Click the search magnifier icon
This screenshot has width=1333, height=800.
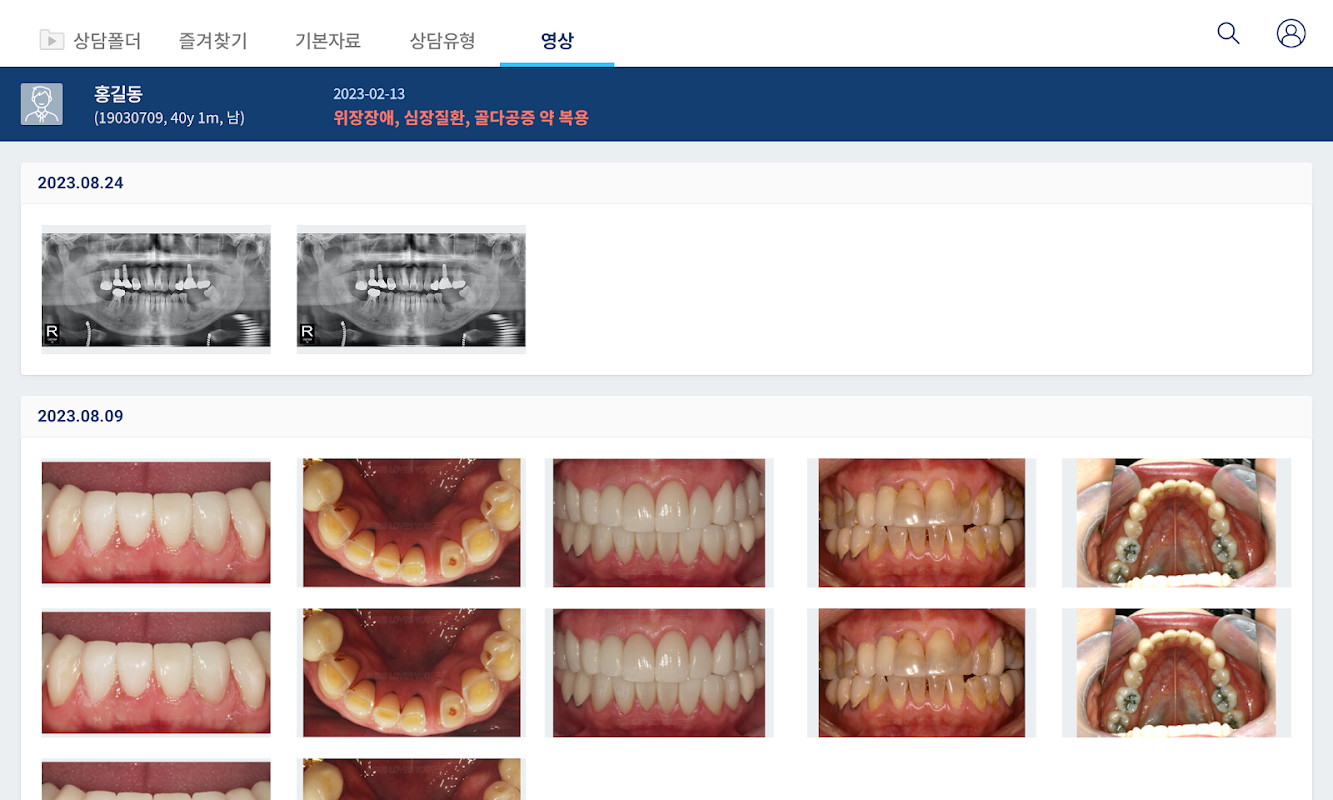(1228, 33)
